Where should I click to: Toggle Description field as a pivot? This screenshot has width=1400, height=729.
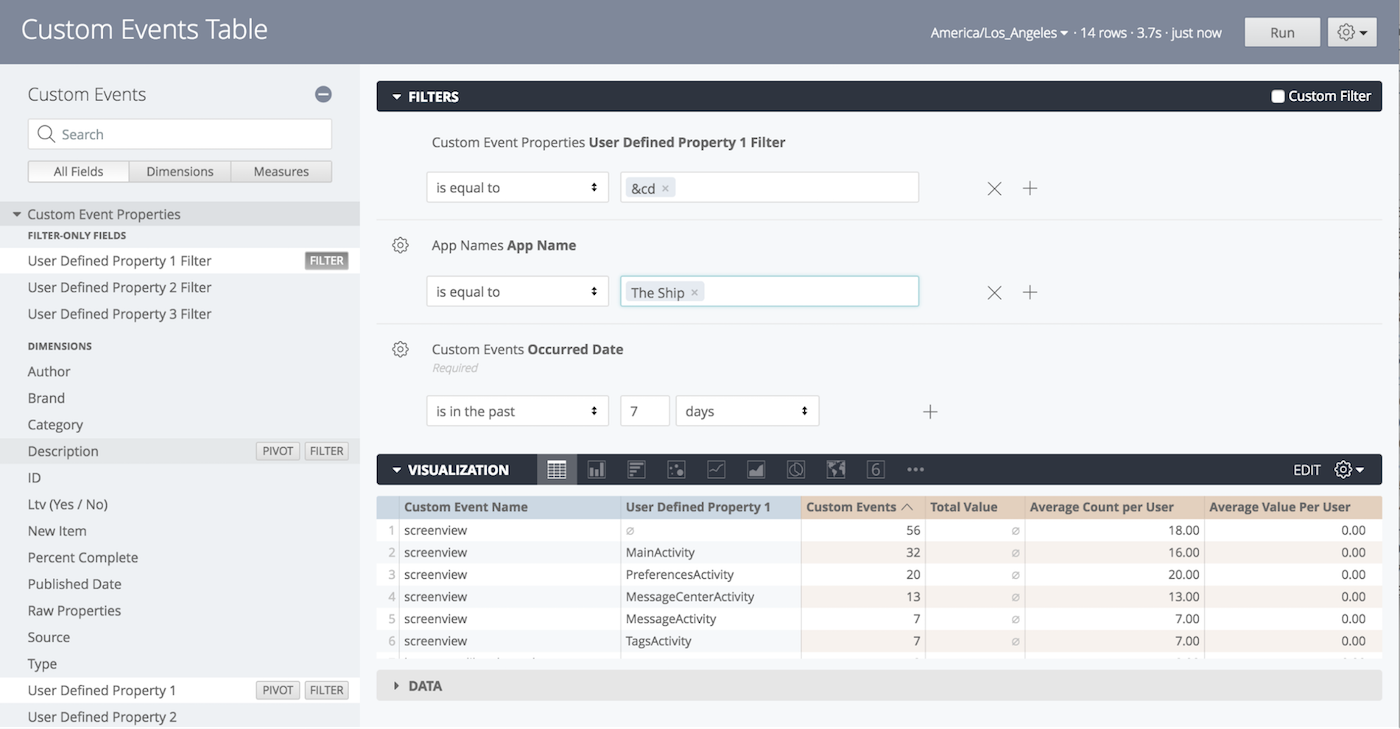[x=277, y=450]
